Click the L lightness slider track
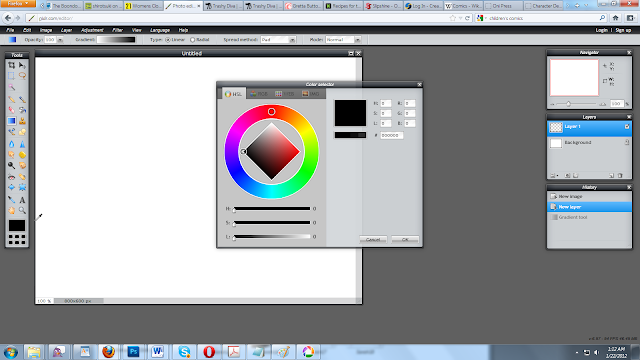Screen dimensions: 640x360 coord(272,237)
